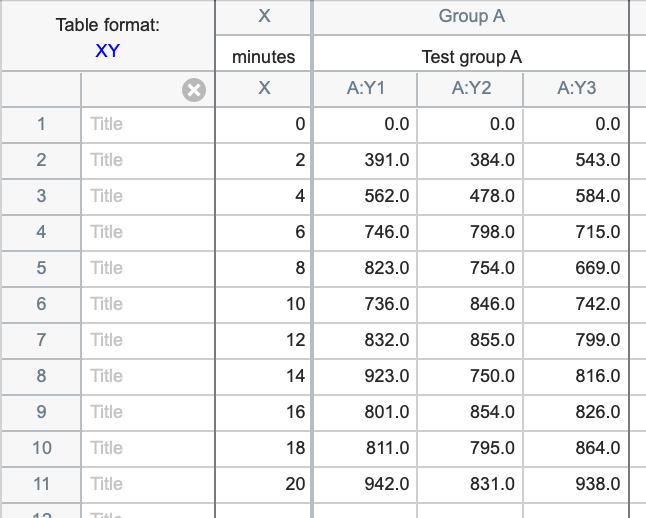646x518 pixels.
Task: Click the cell containing 846.0
Action: tap(471, 304)
